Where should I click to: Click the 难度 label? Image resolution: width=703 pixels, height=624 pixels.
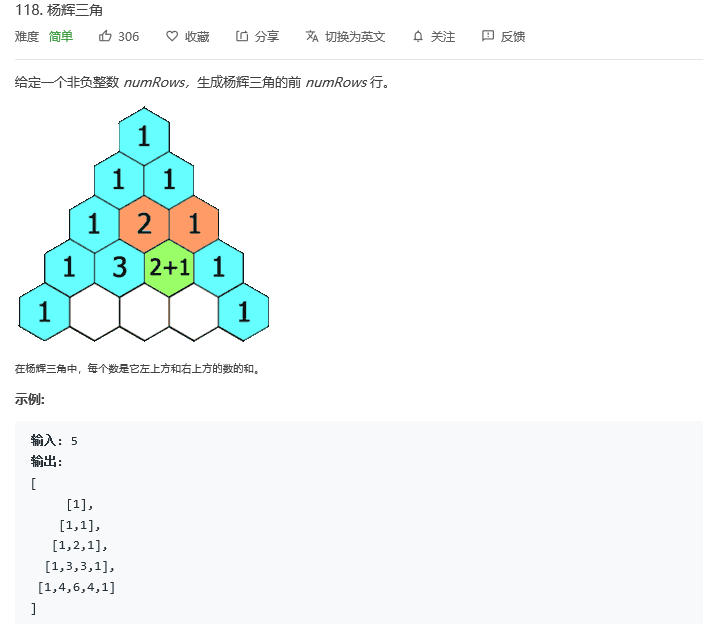point(27,37)
